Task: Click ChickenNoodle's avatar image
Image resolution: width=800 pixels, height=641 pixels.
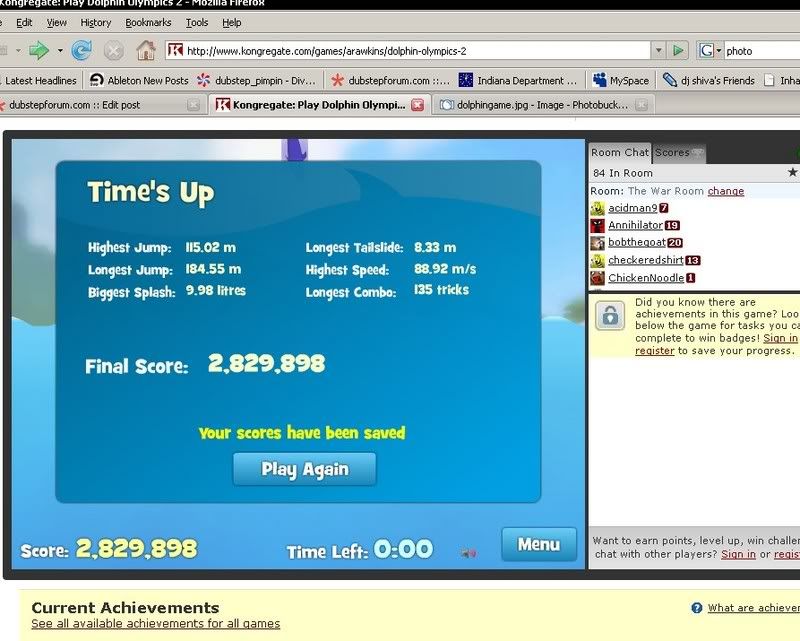Action: pos(597,278)
